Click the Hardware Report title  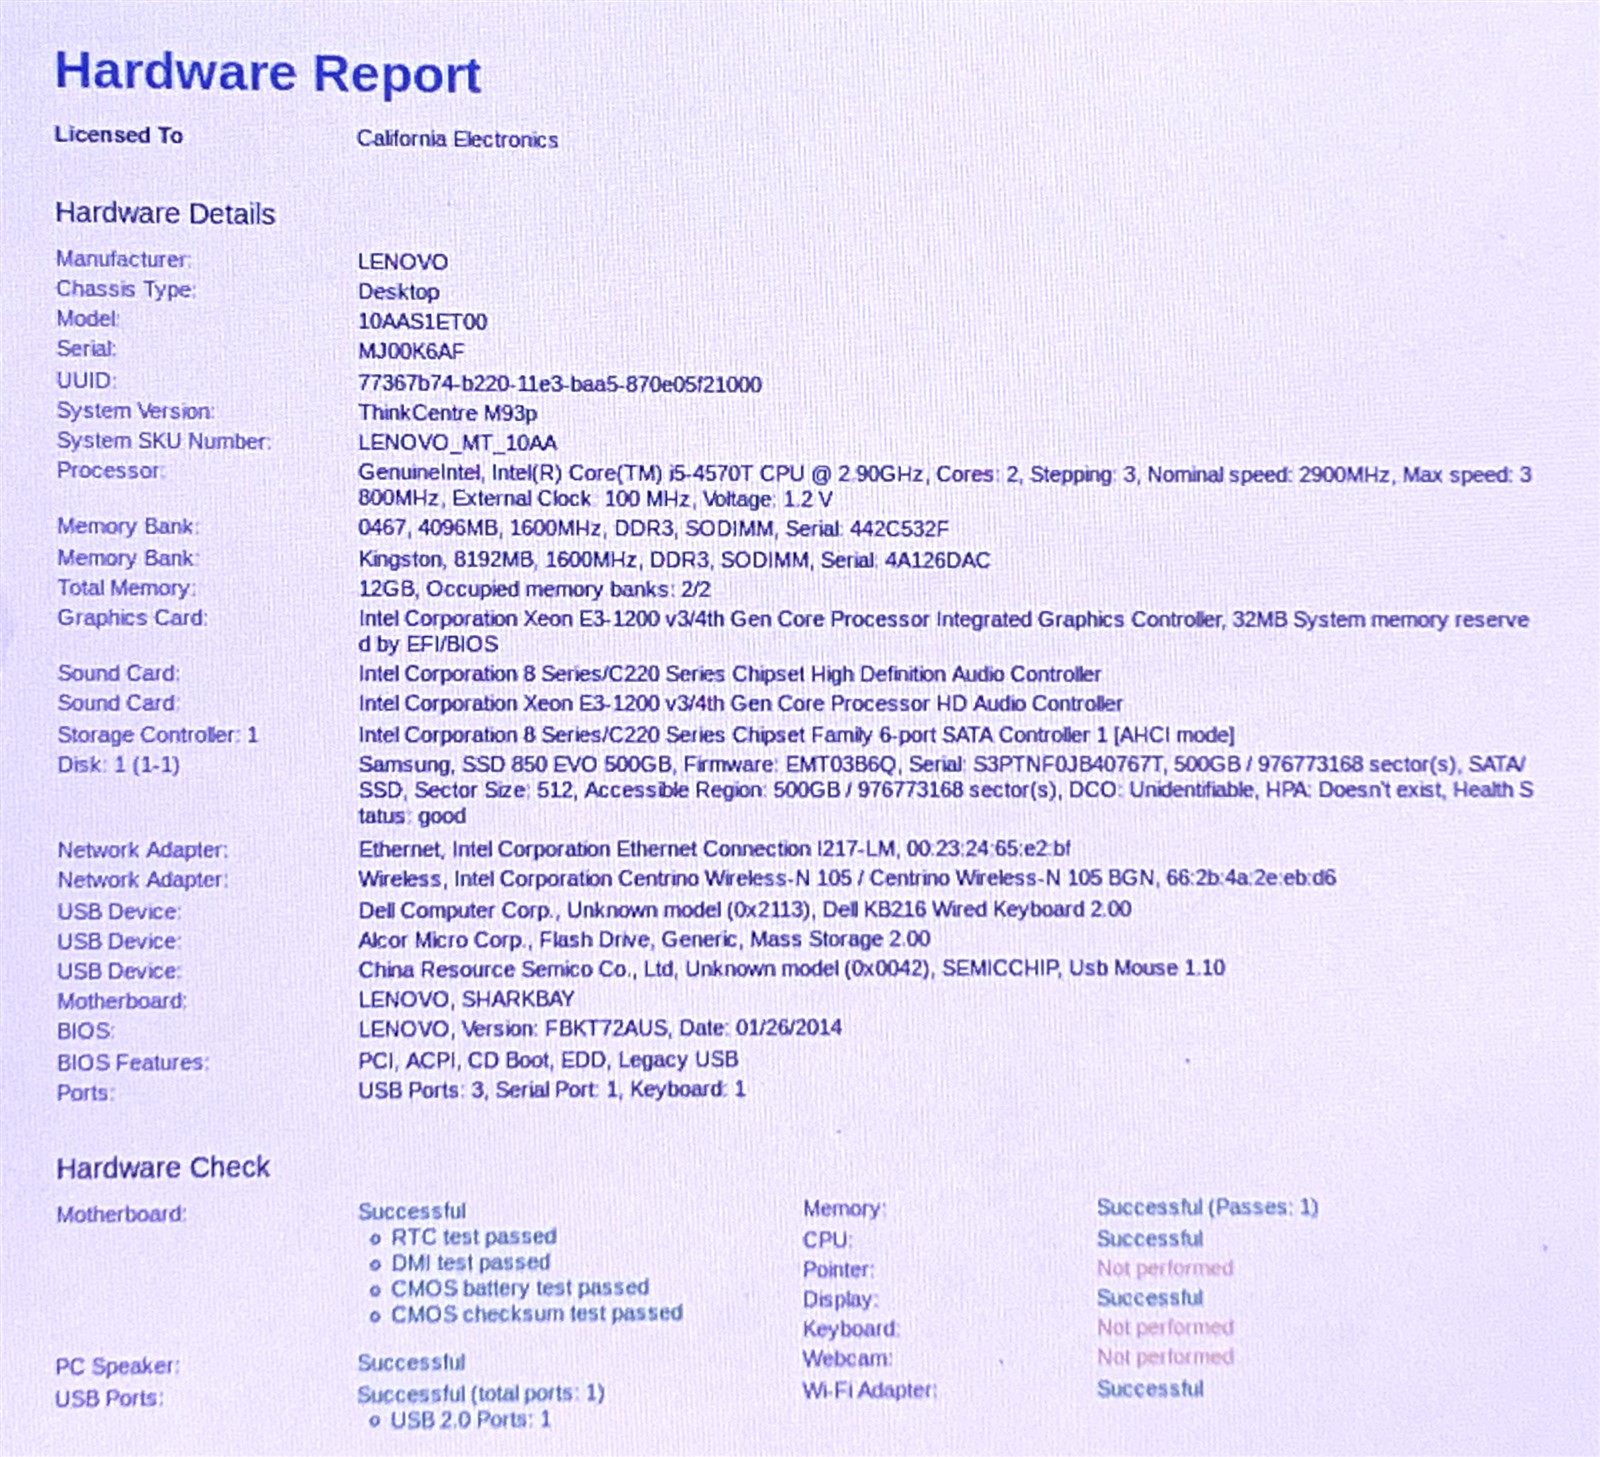coord(268,74)
